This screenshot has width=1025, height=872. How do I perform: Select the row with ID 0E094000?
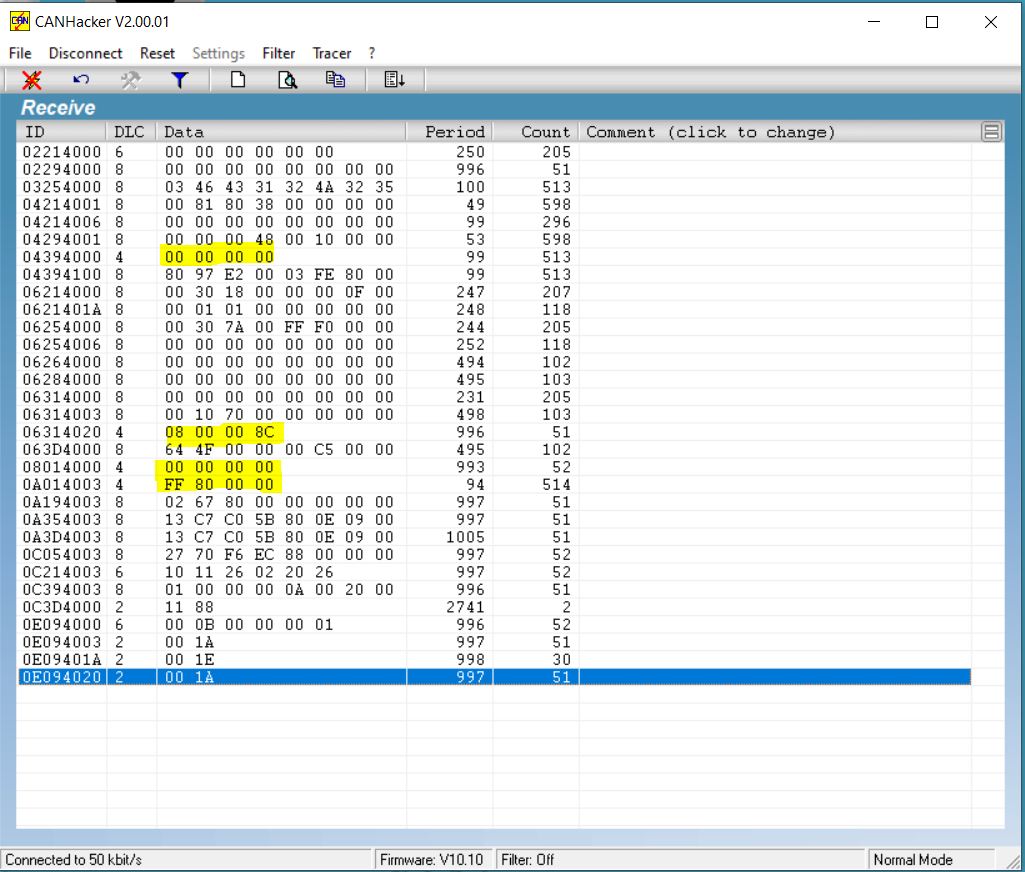tap(494, 625)
